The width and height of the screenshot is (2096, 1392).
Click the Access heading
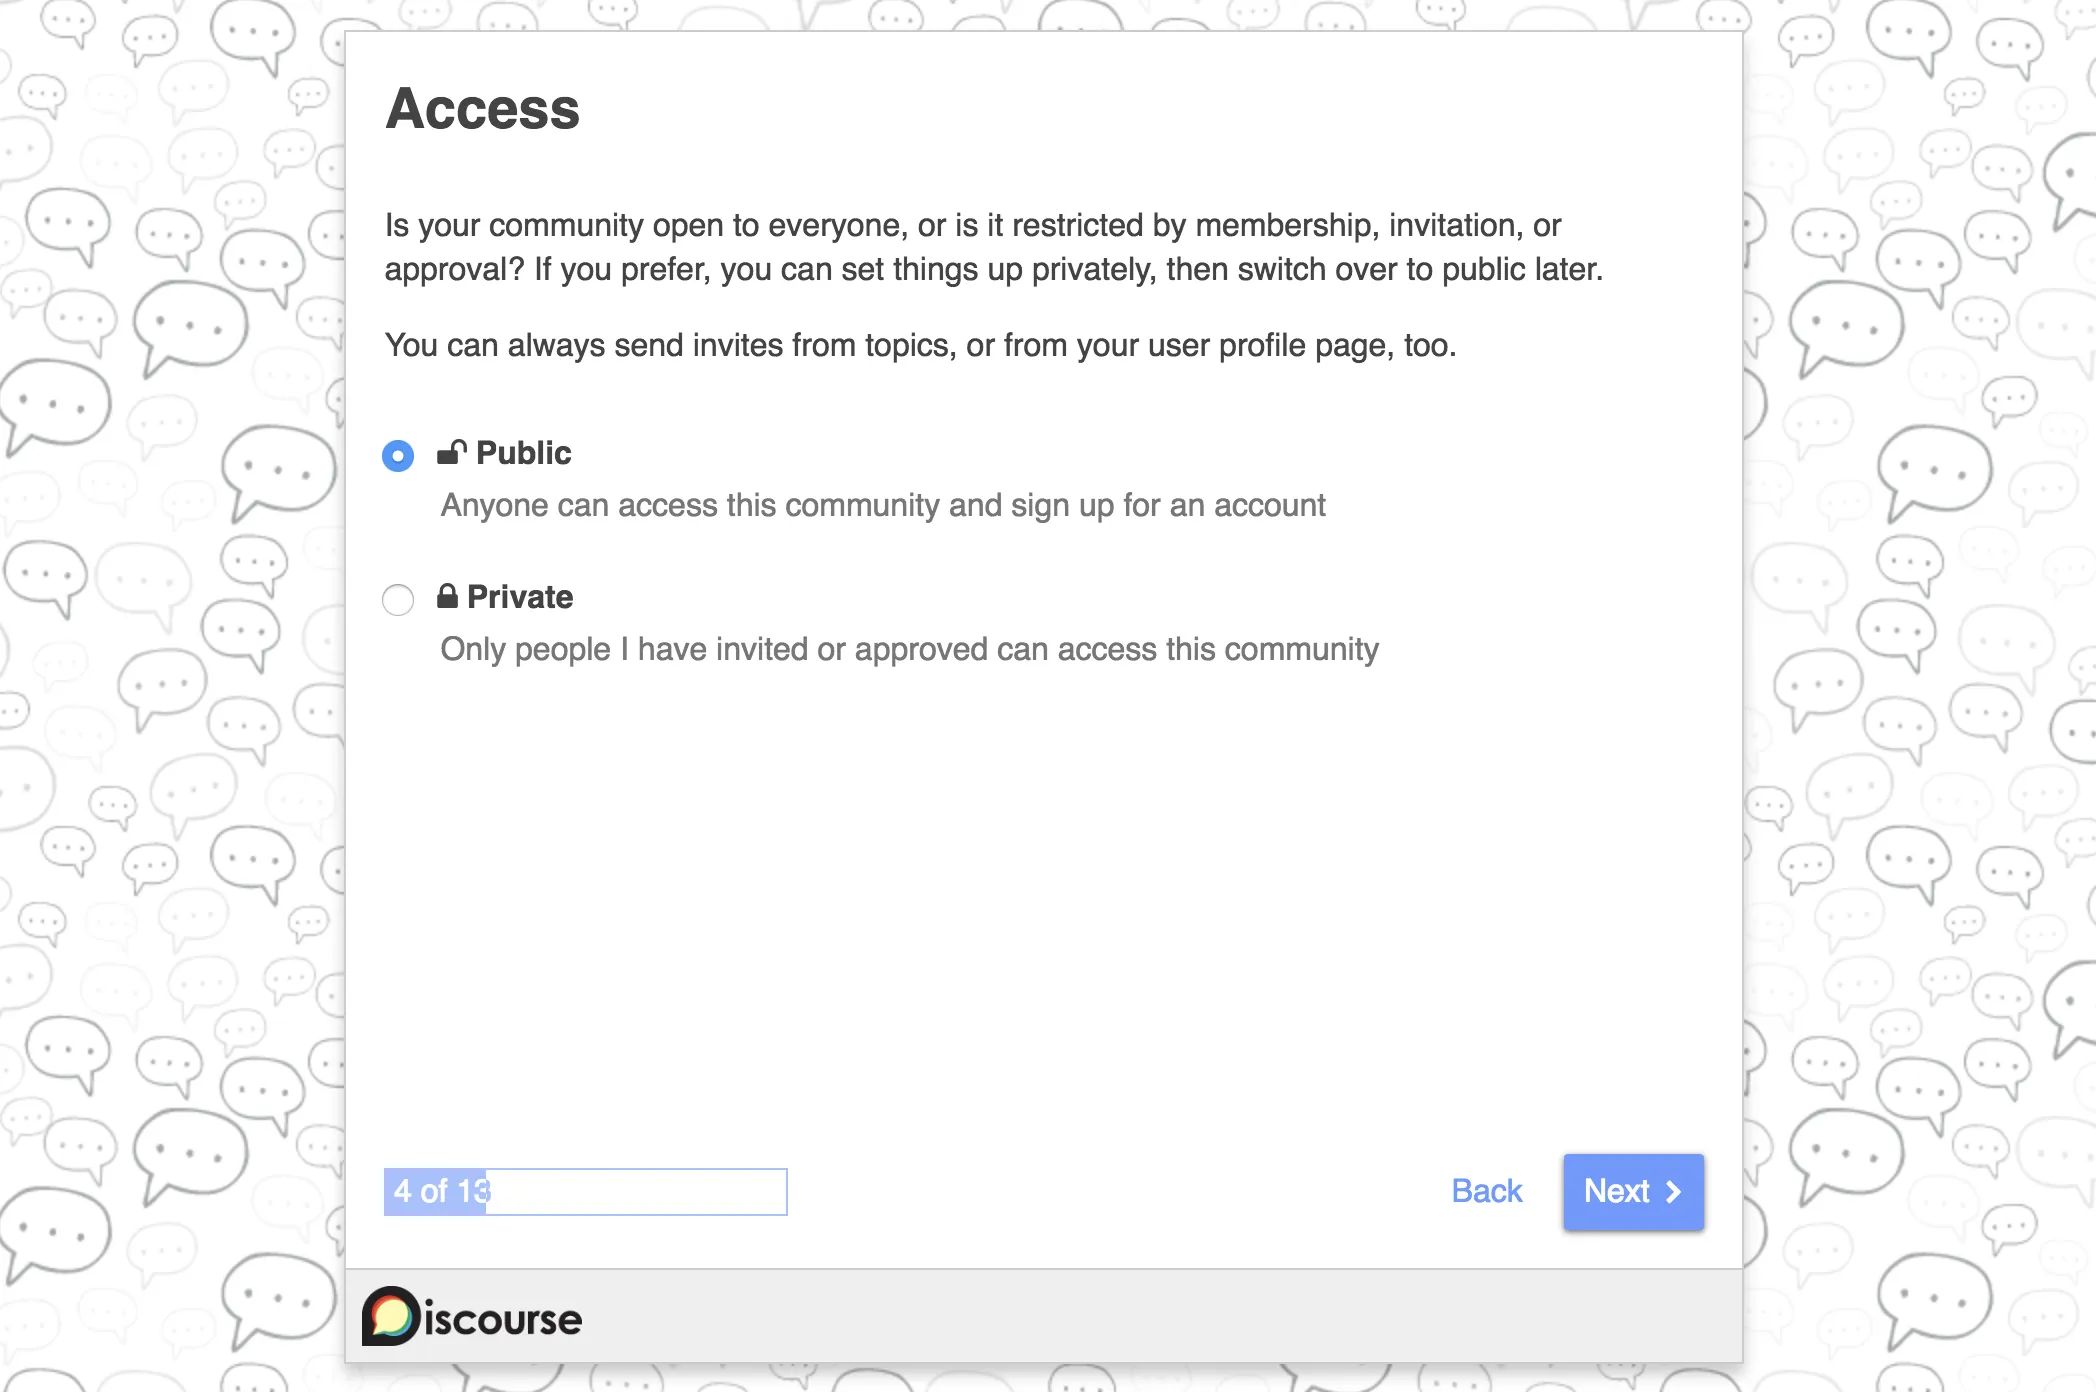[482, 109]
